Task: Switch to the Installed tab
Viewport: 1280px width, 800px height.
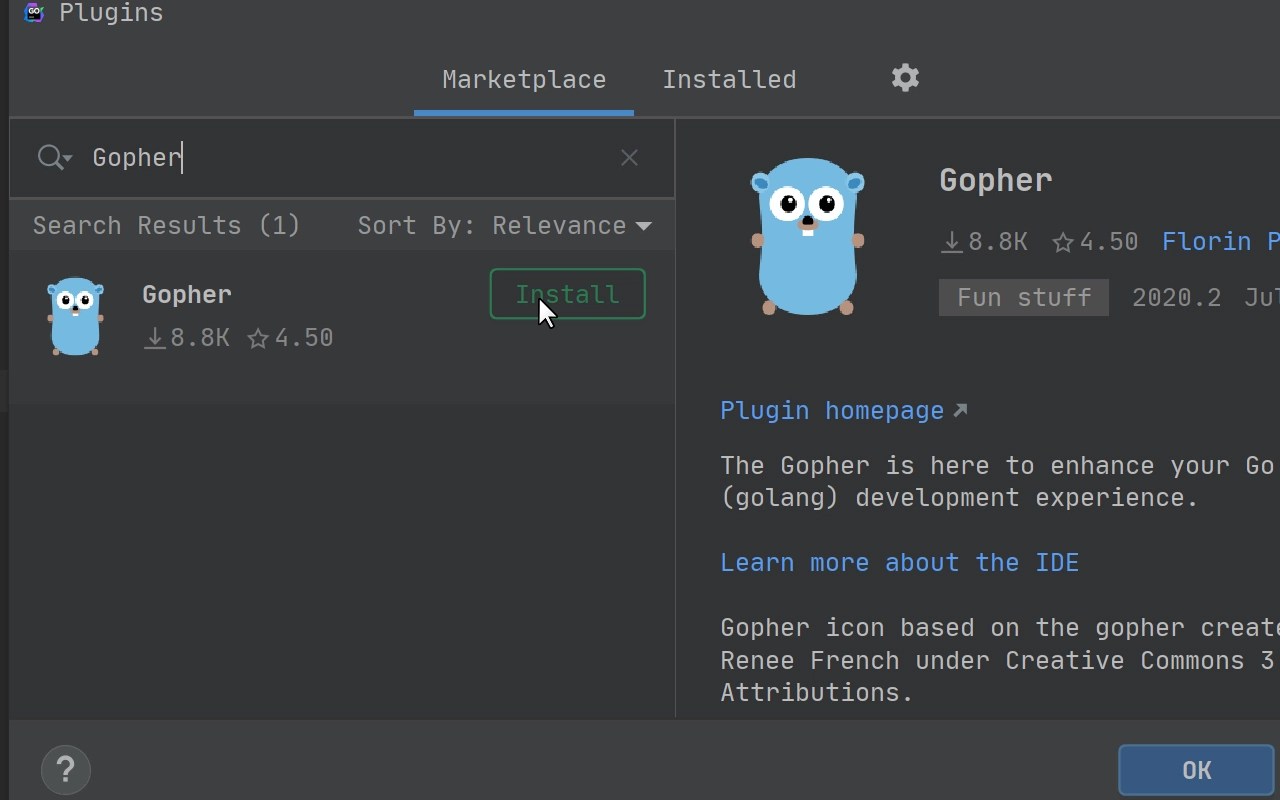Action: [x=729, y=79]
